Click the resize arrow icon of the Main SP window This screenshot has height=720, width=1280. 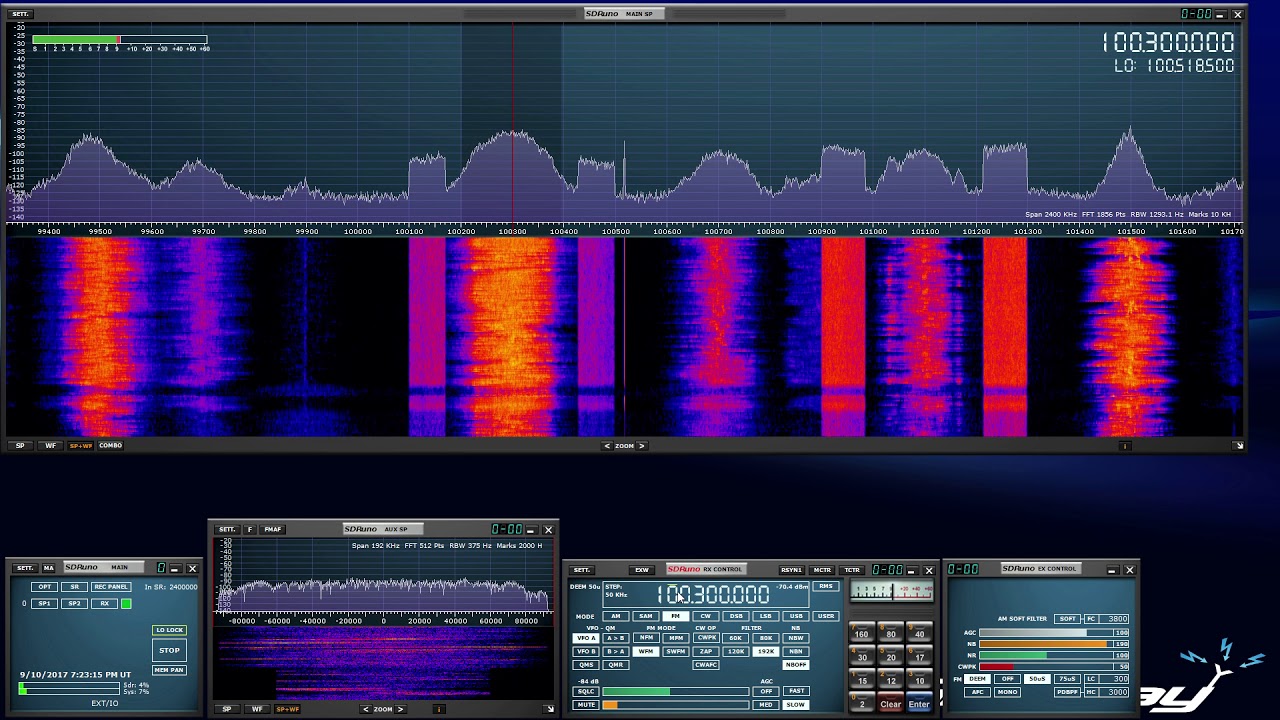coord(1238,446)
